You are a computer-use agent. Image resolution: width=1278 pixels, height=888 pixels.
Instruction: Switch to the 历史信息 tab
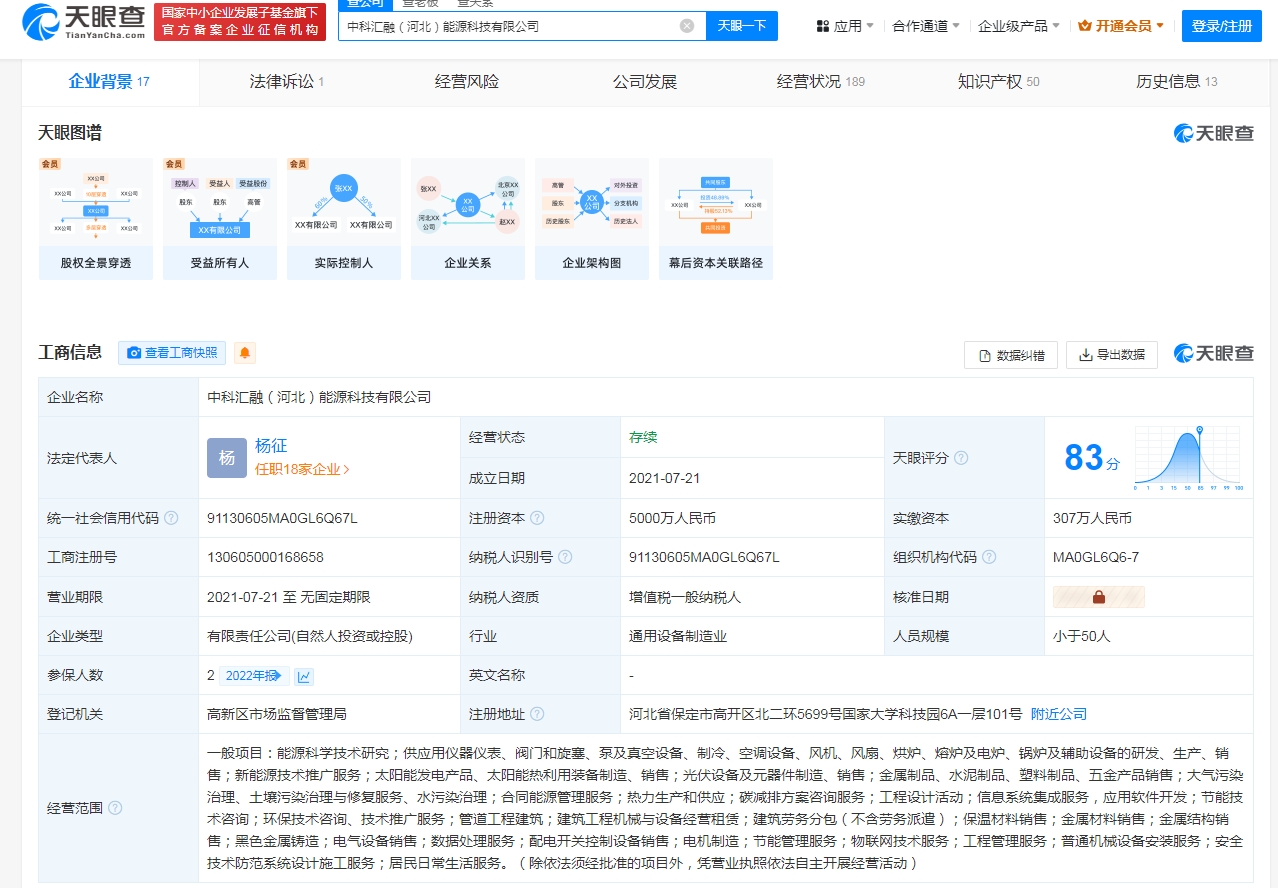(1177, 82)
